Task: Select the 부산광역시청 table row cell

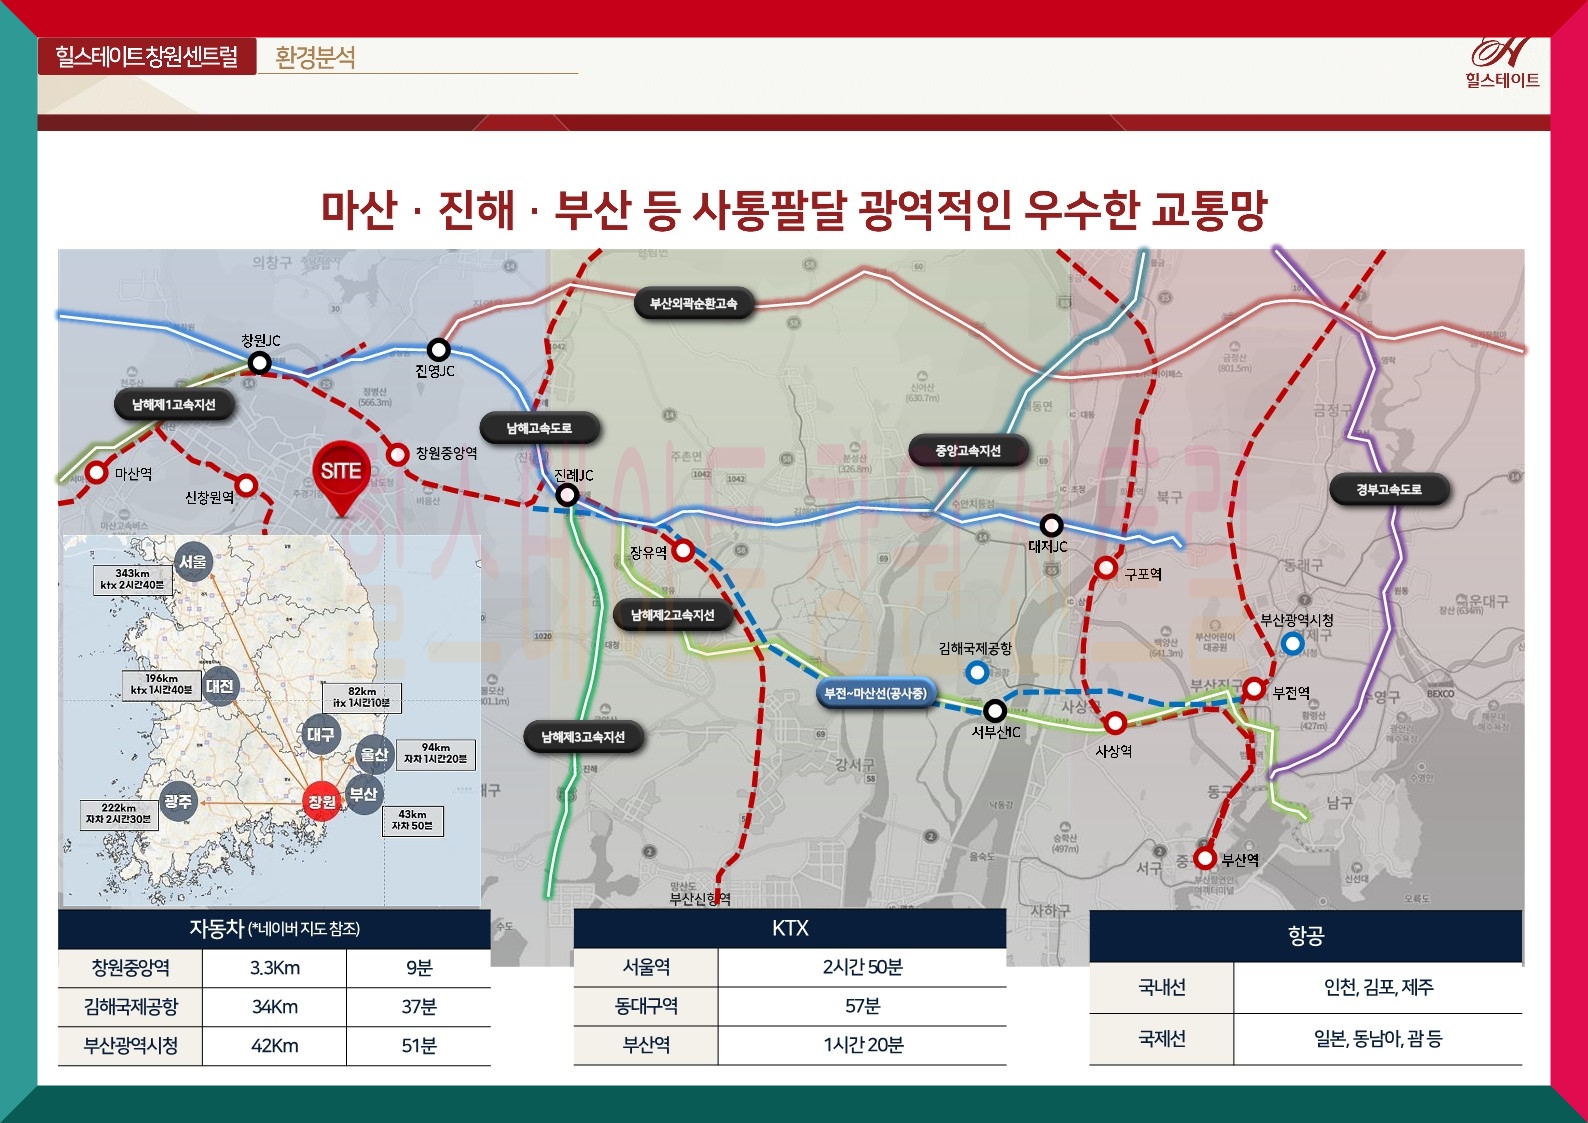Action: tap(130, 1046)
